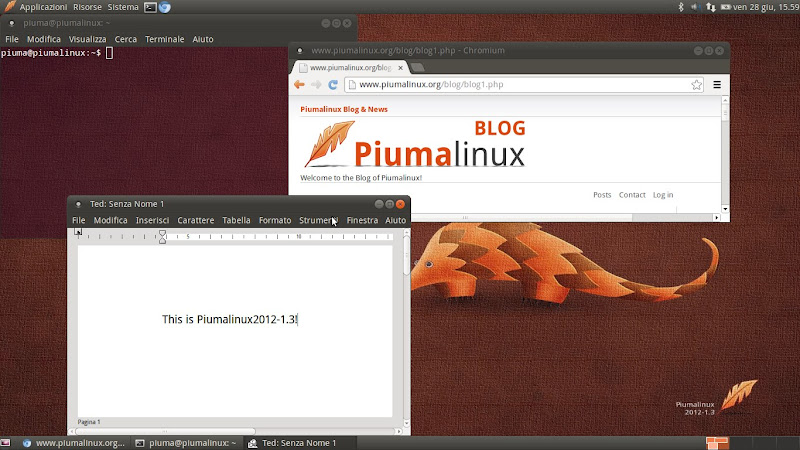Switch to piuma@piumalinux terminal taskbar entry

[x=186, y=443]
